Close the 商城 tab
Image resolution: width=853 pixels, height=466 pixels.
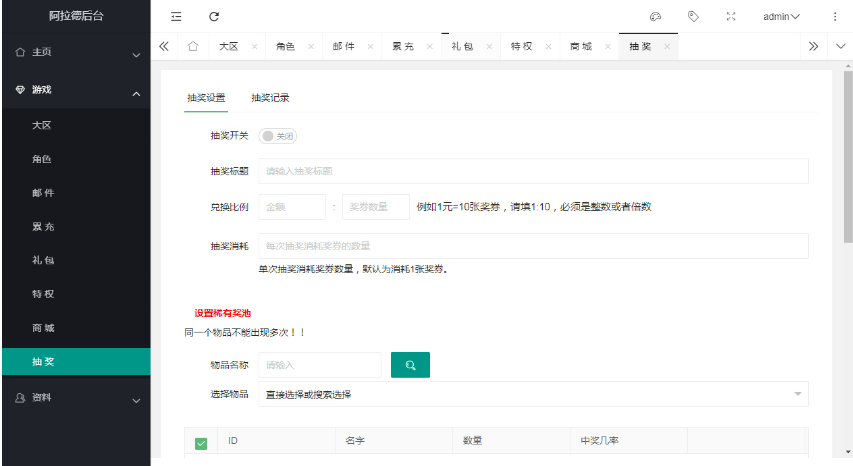(x=608, y=46)
